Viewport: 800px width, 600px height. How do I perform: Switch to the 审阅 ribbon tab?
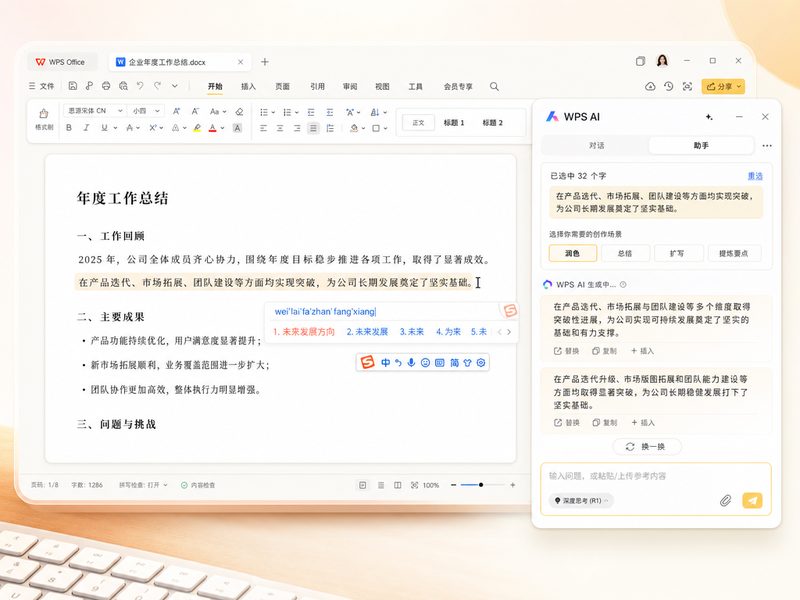(x=350, y=86)
